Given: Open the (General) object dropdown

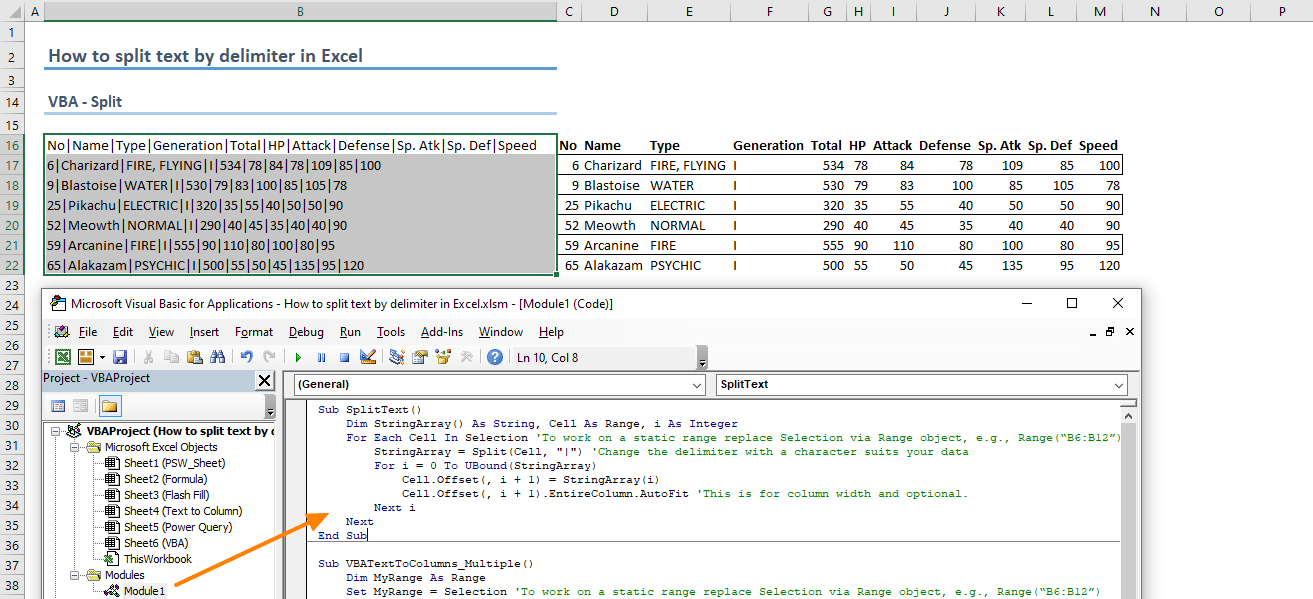Looking at the screenshot, I should coord(697,385).
